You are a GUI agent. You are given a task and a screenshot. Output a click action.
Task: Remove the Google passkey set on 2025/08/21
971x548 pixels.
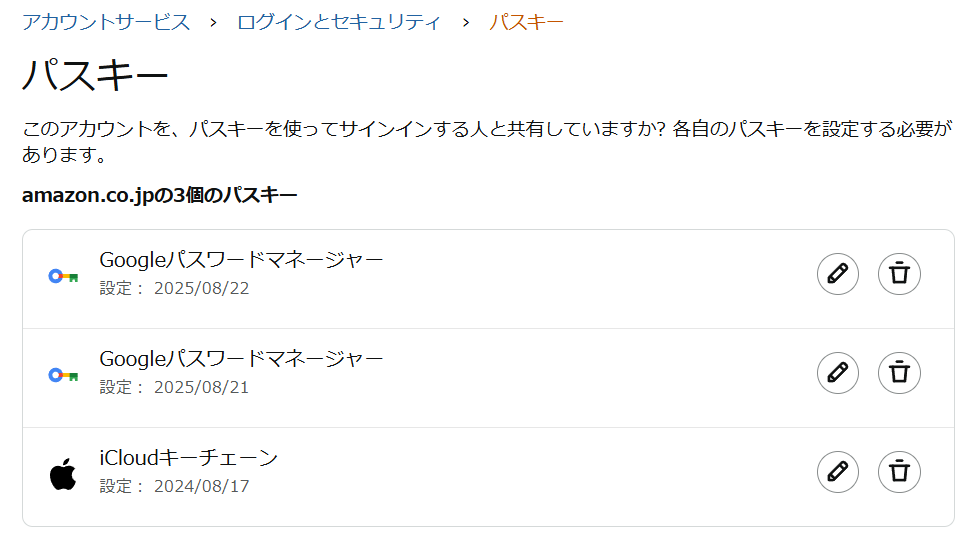point(899,373)
